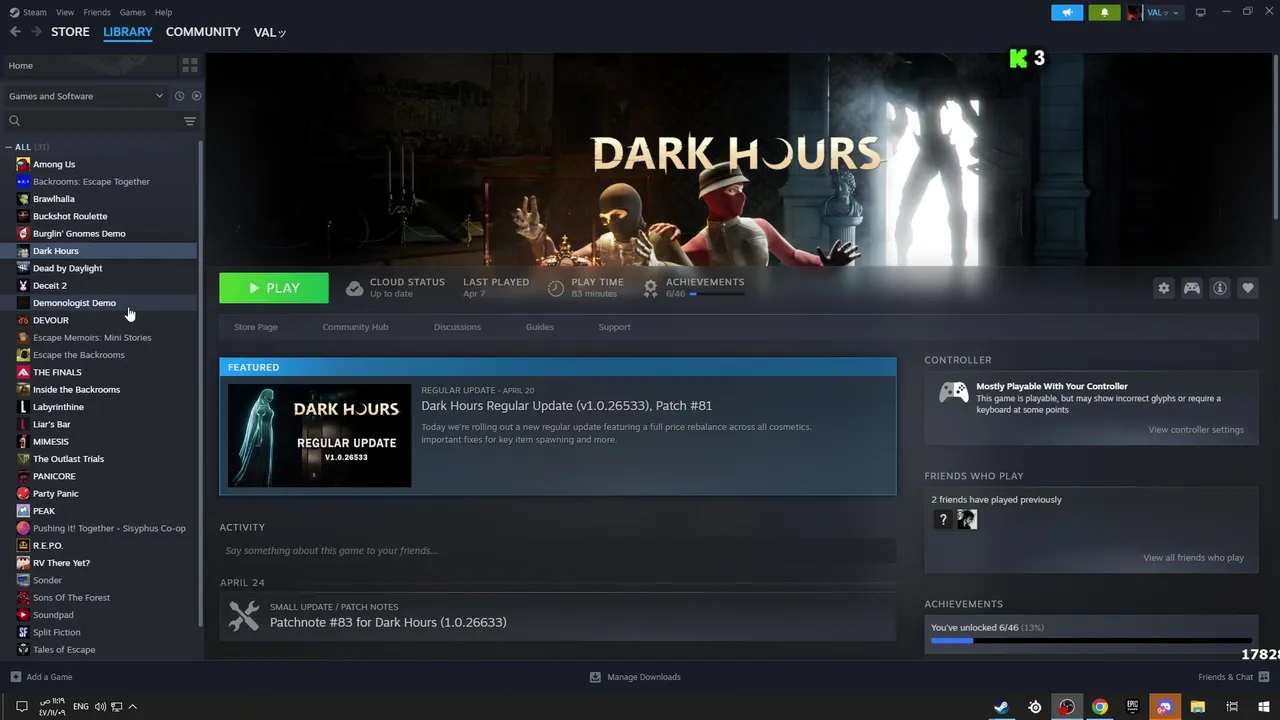Click the ready-to-play filter icon
The image size is (1280, 720).
click(196, 96)
